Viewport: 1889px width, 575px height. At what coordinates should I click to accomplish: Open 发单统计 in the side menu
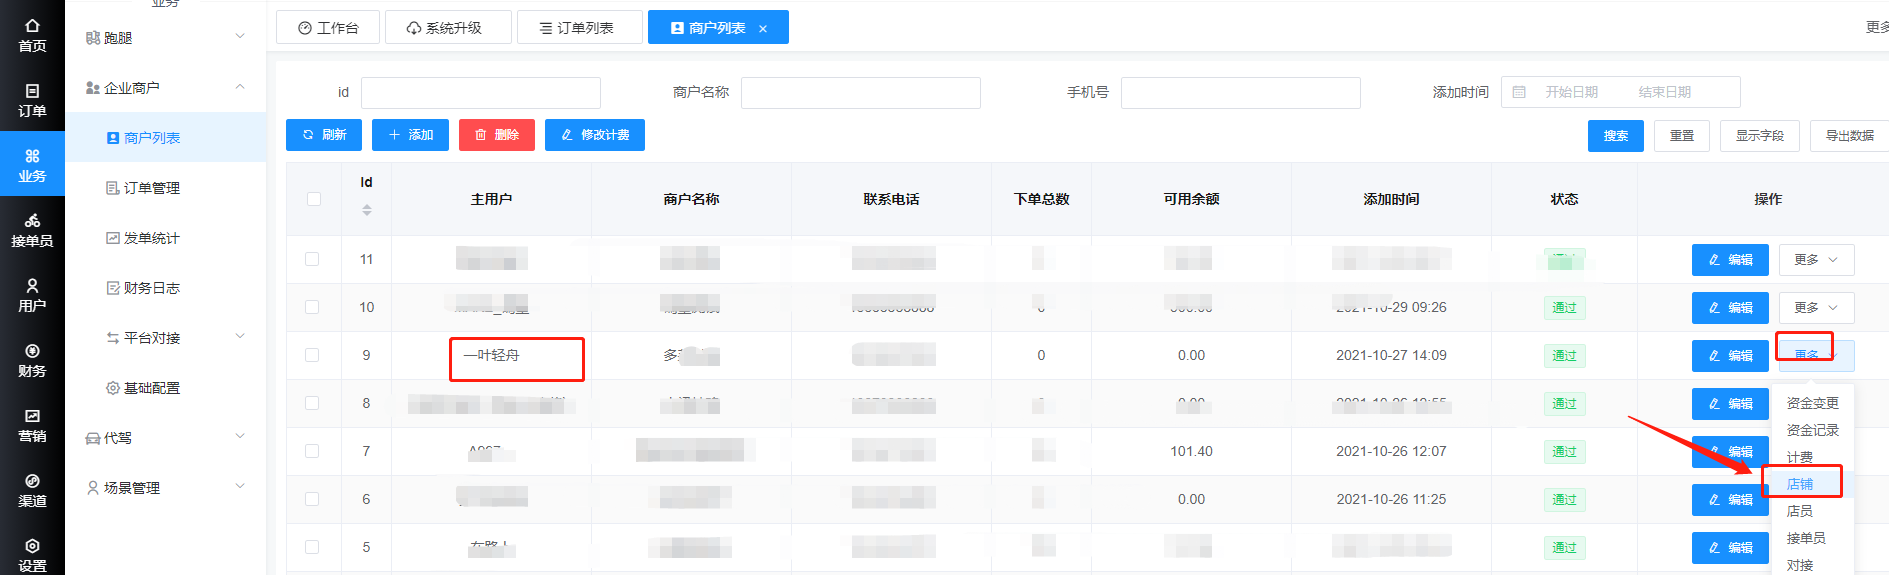pyautogui.click(x=166, y=238)
